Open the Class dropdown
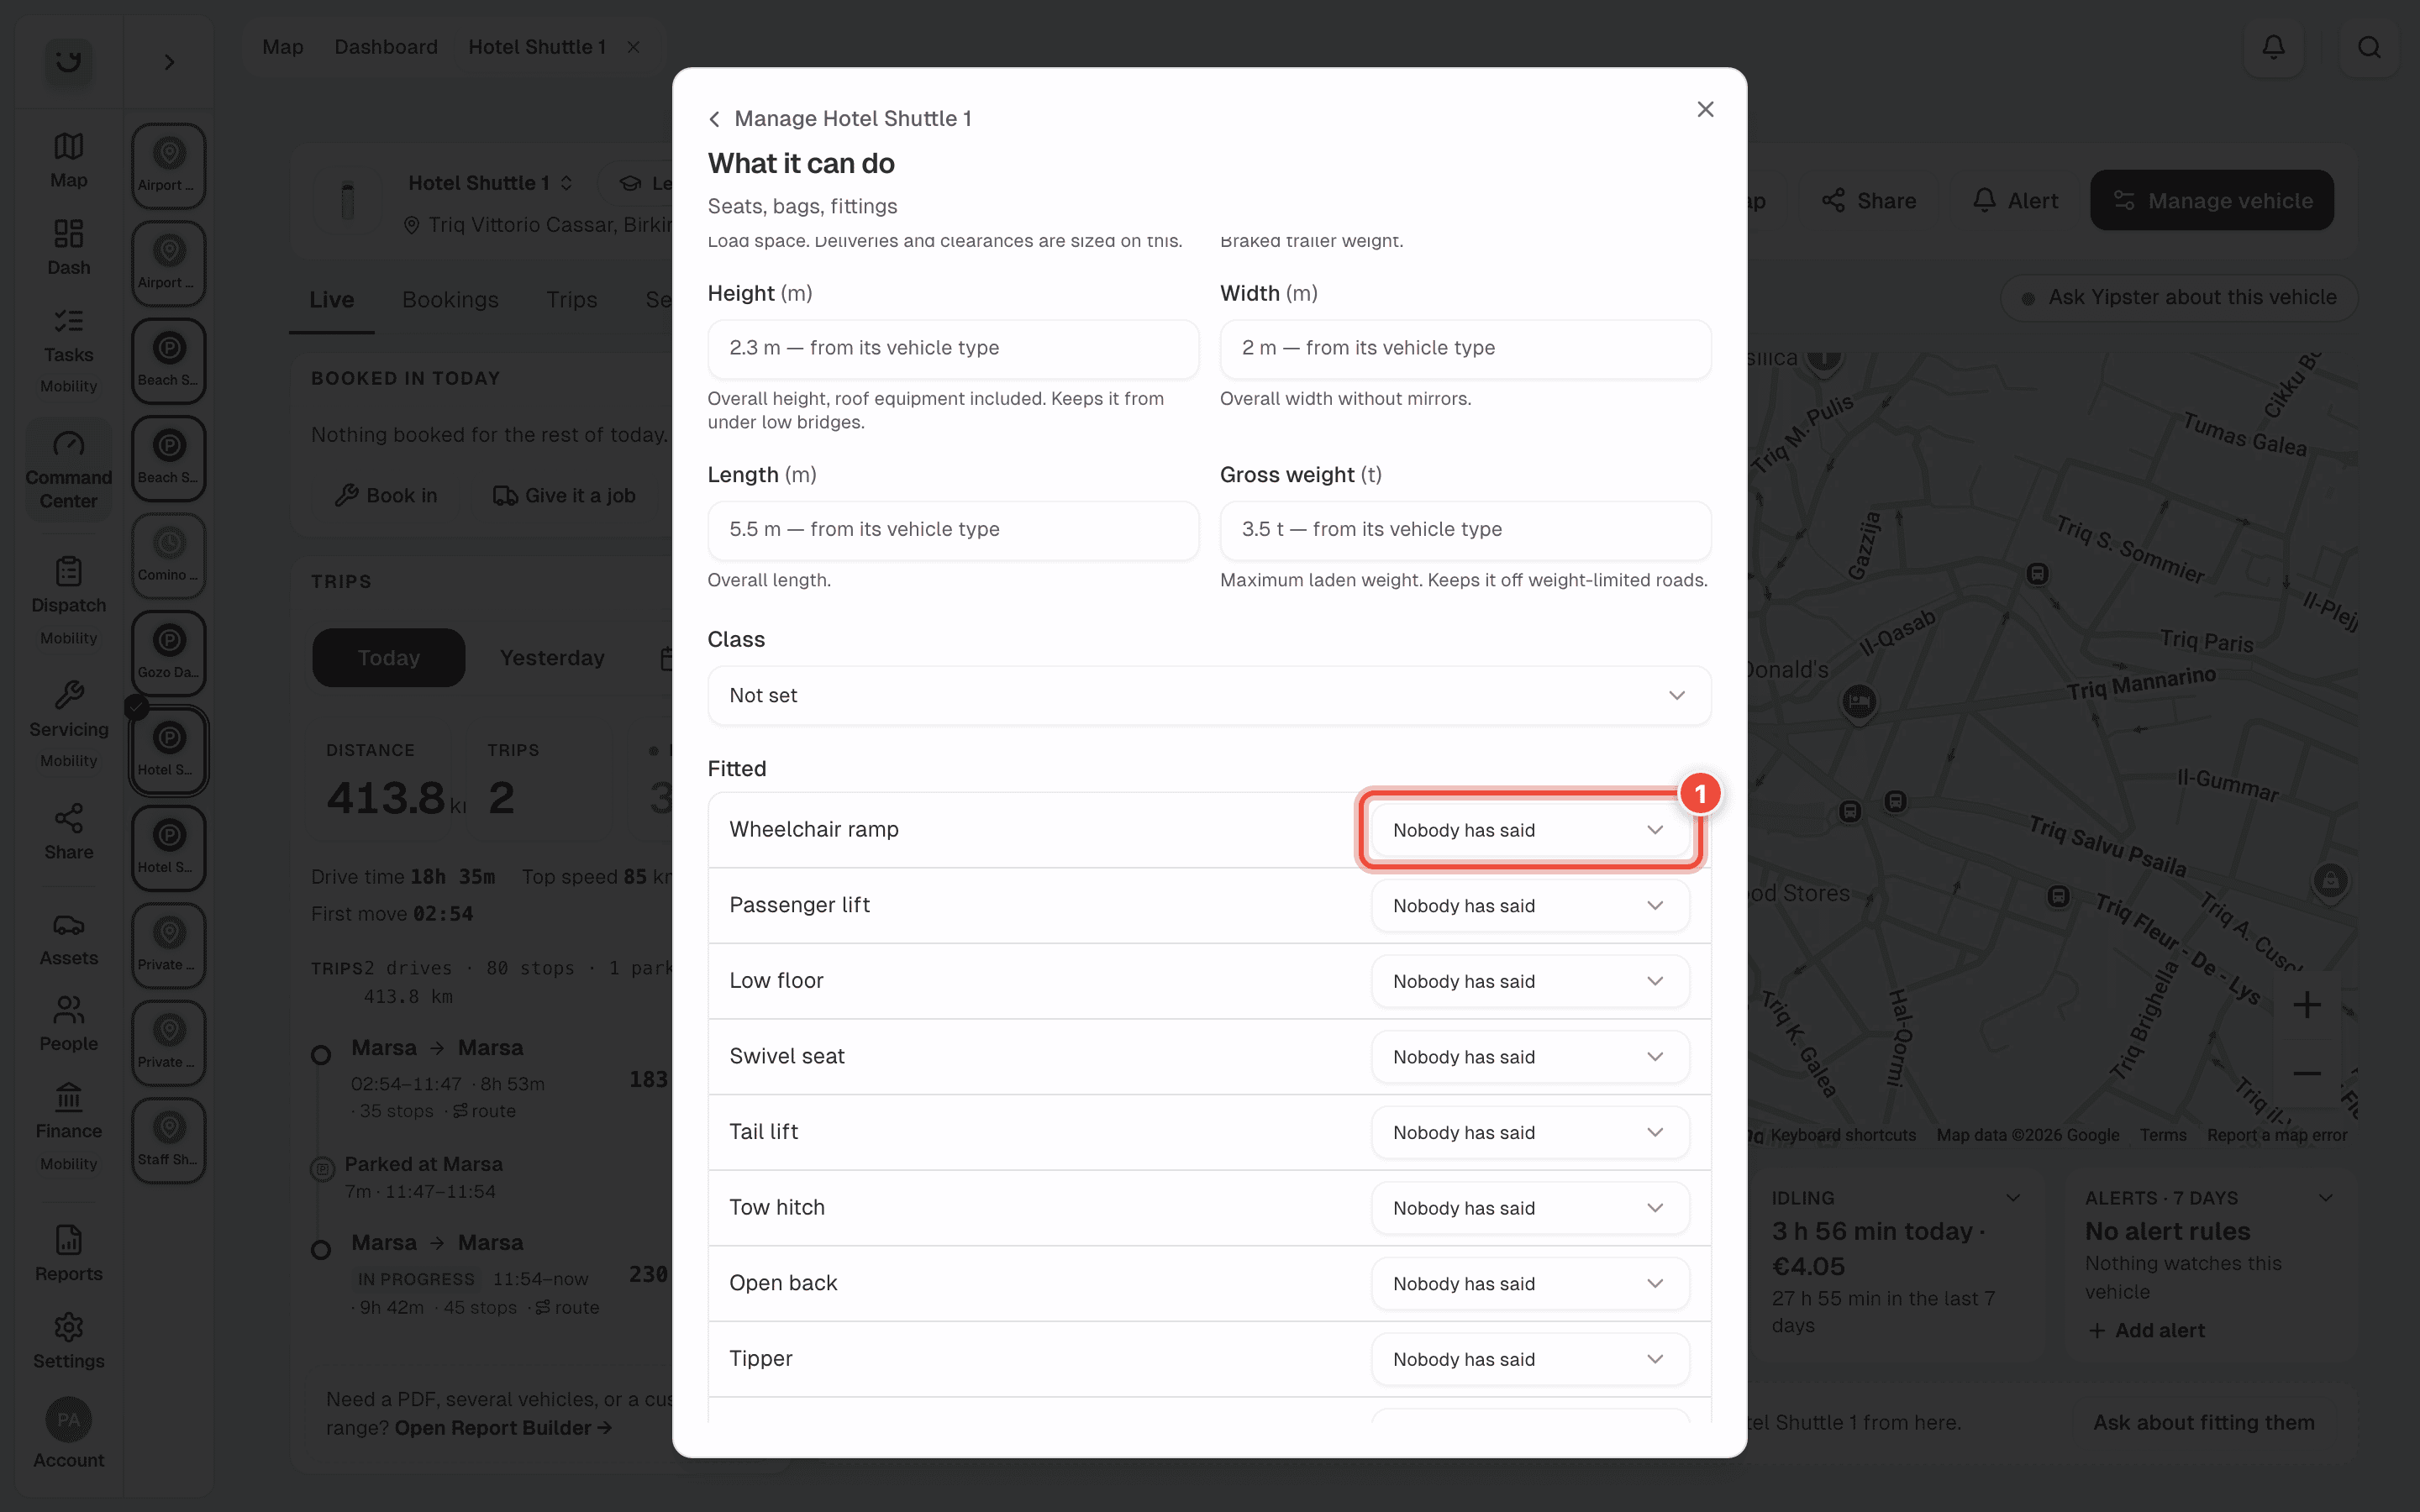The image size is (2420, 1512). coord(1209,695)
